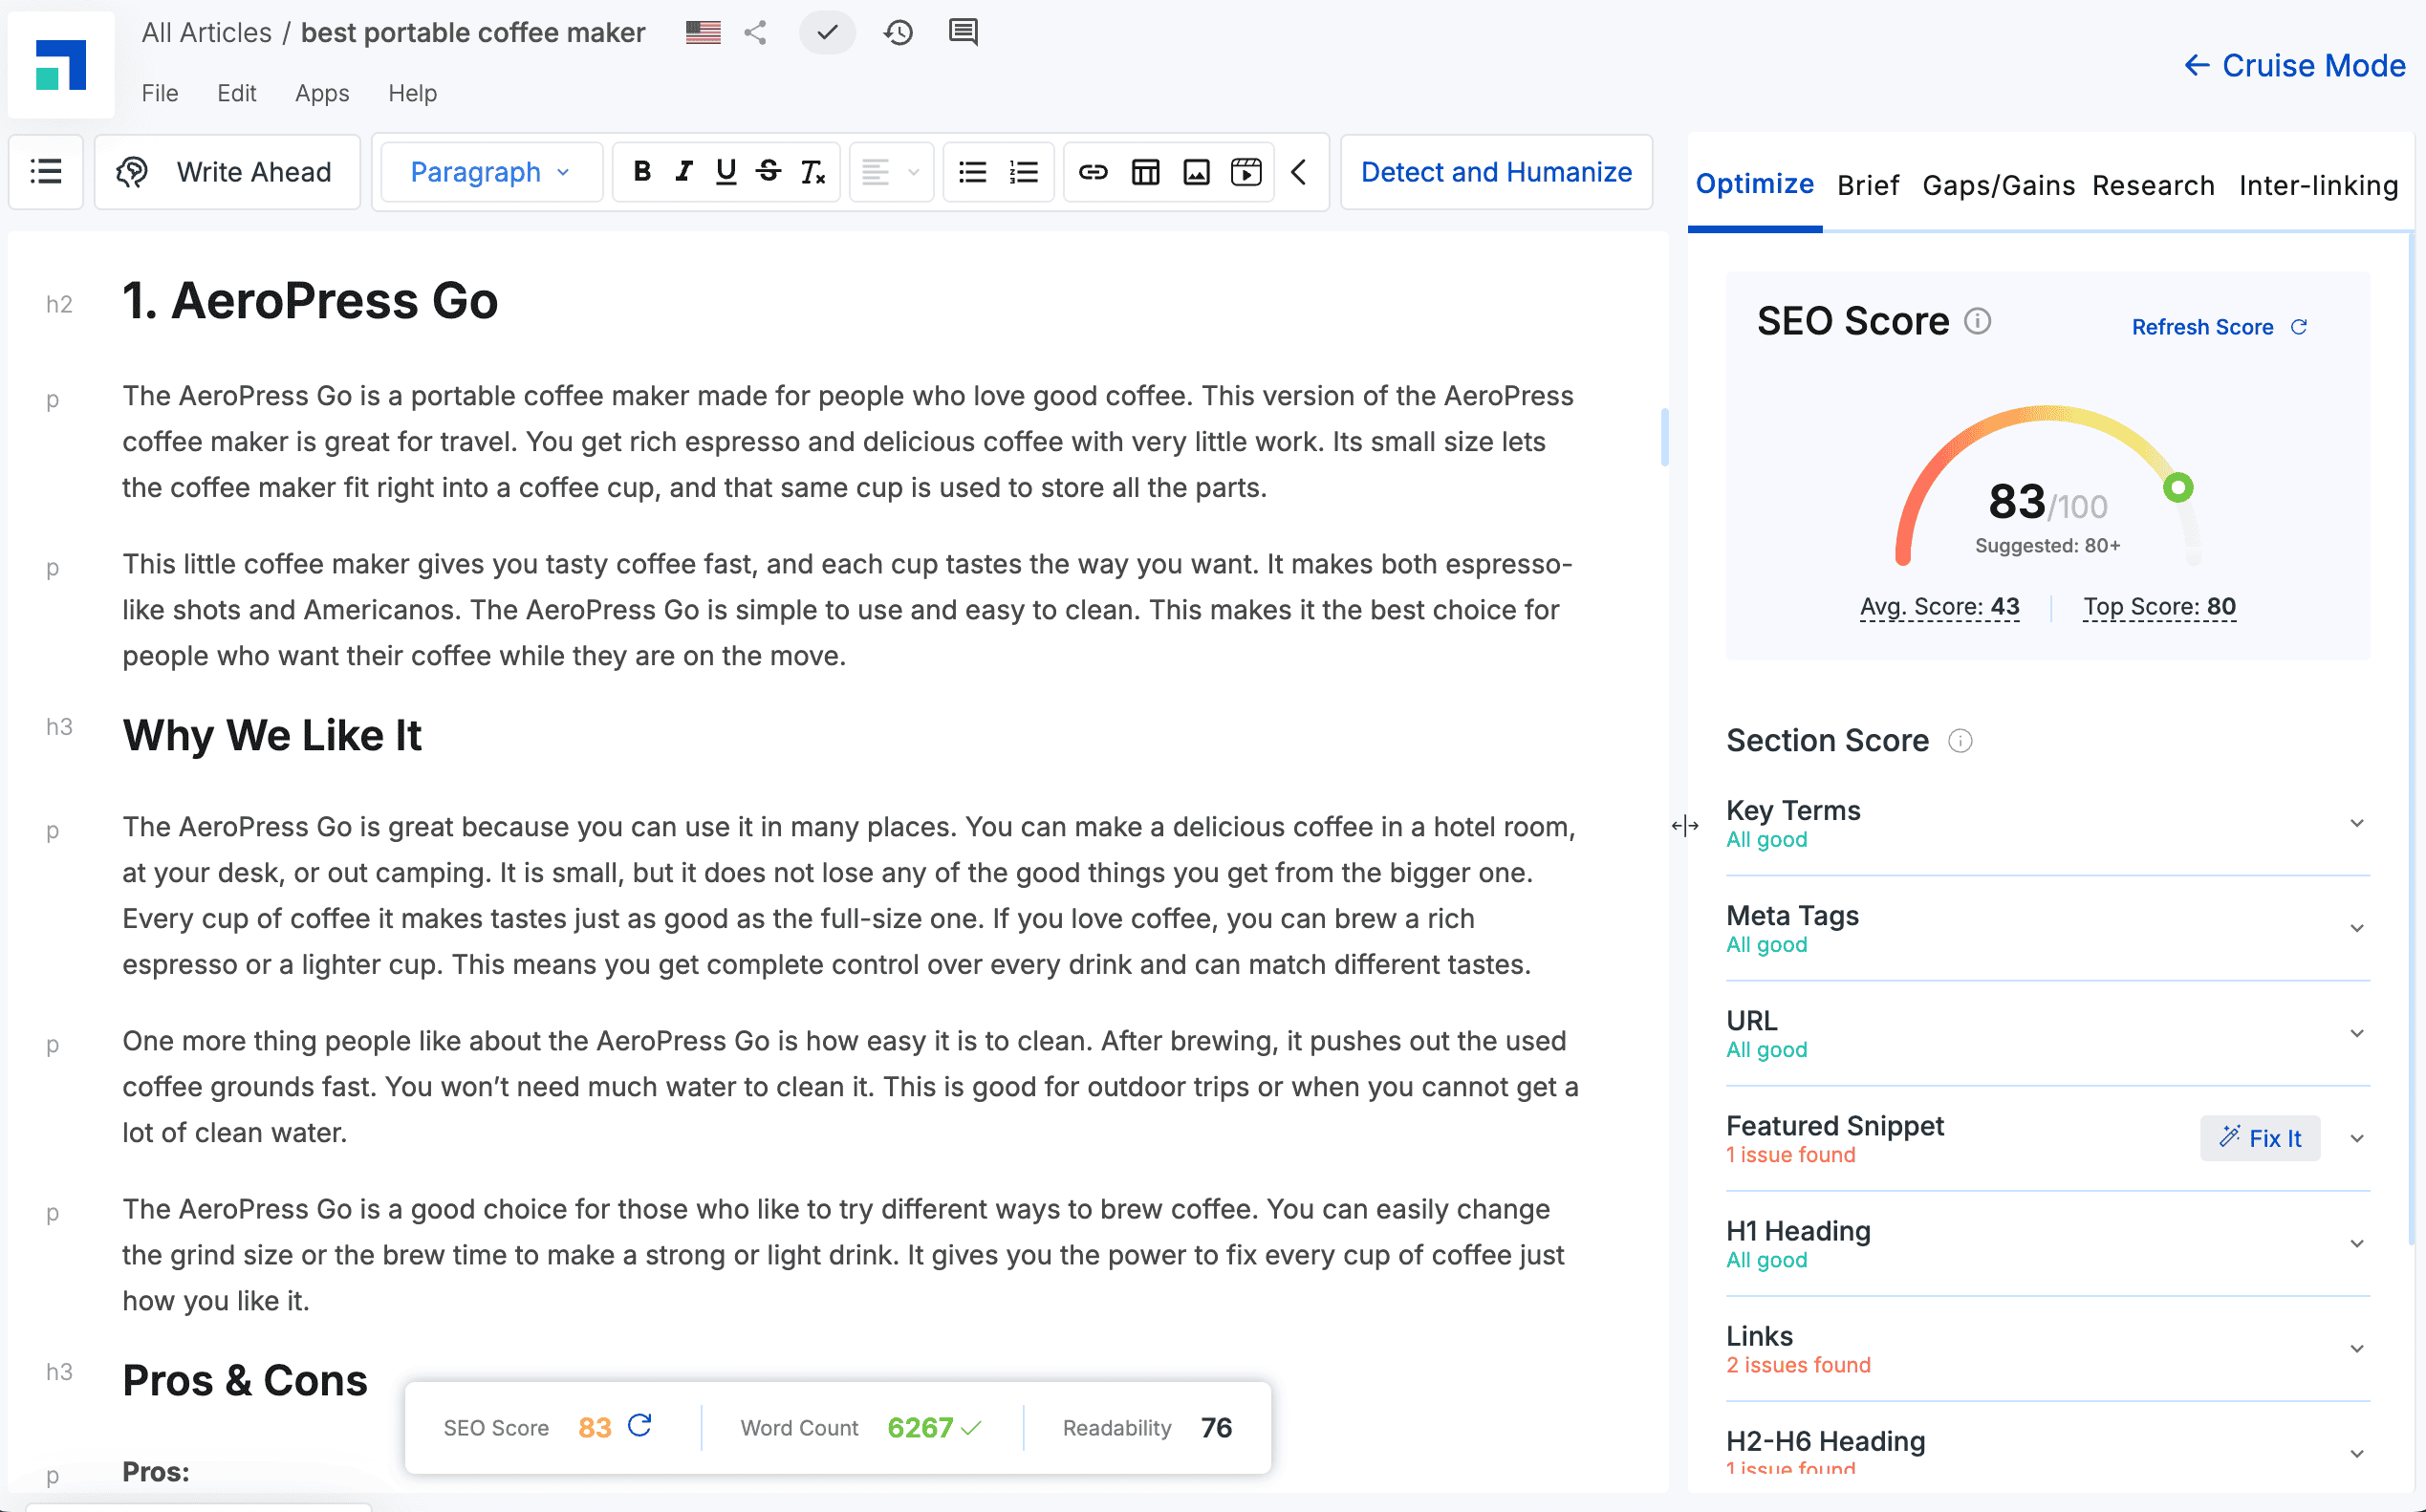Refresh SEO score in bottom bar
2426x1512 pixels.
pyautogui.click(x=640, y=1425)
